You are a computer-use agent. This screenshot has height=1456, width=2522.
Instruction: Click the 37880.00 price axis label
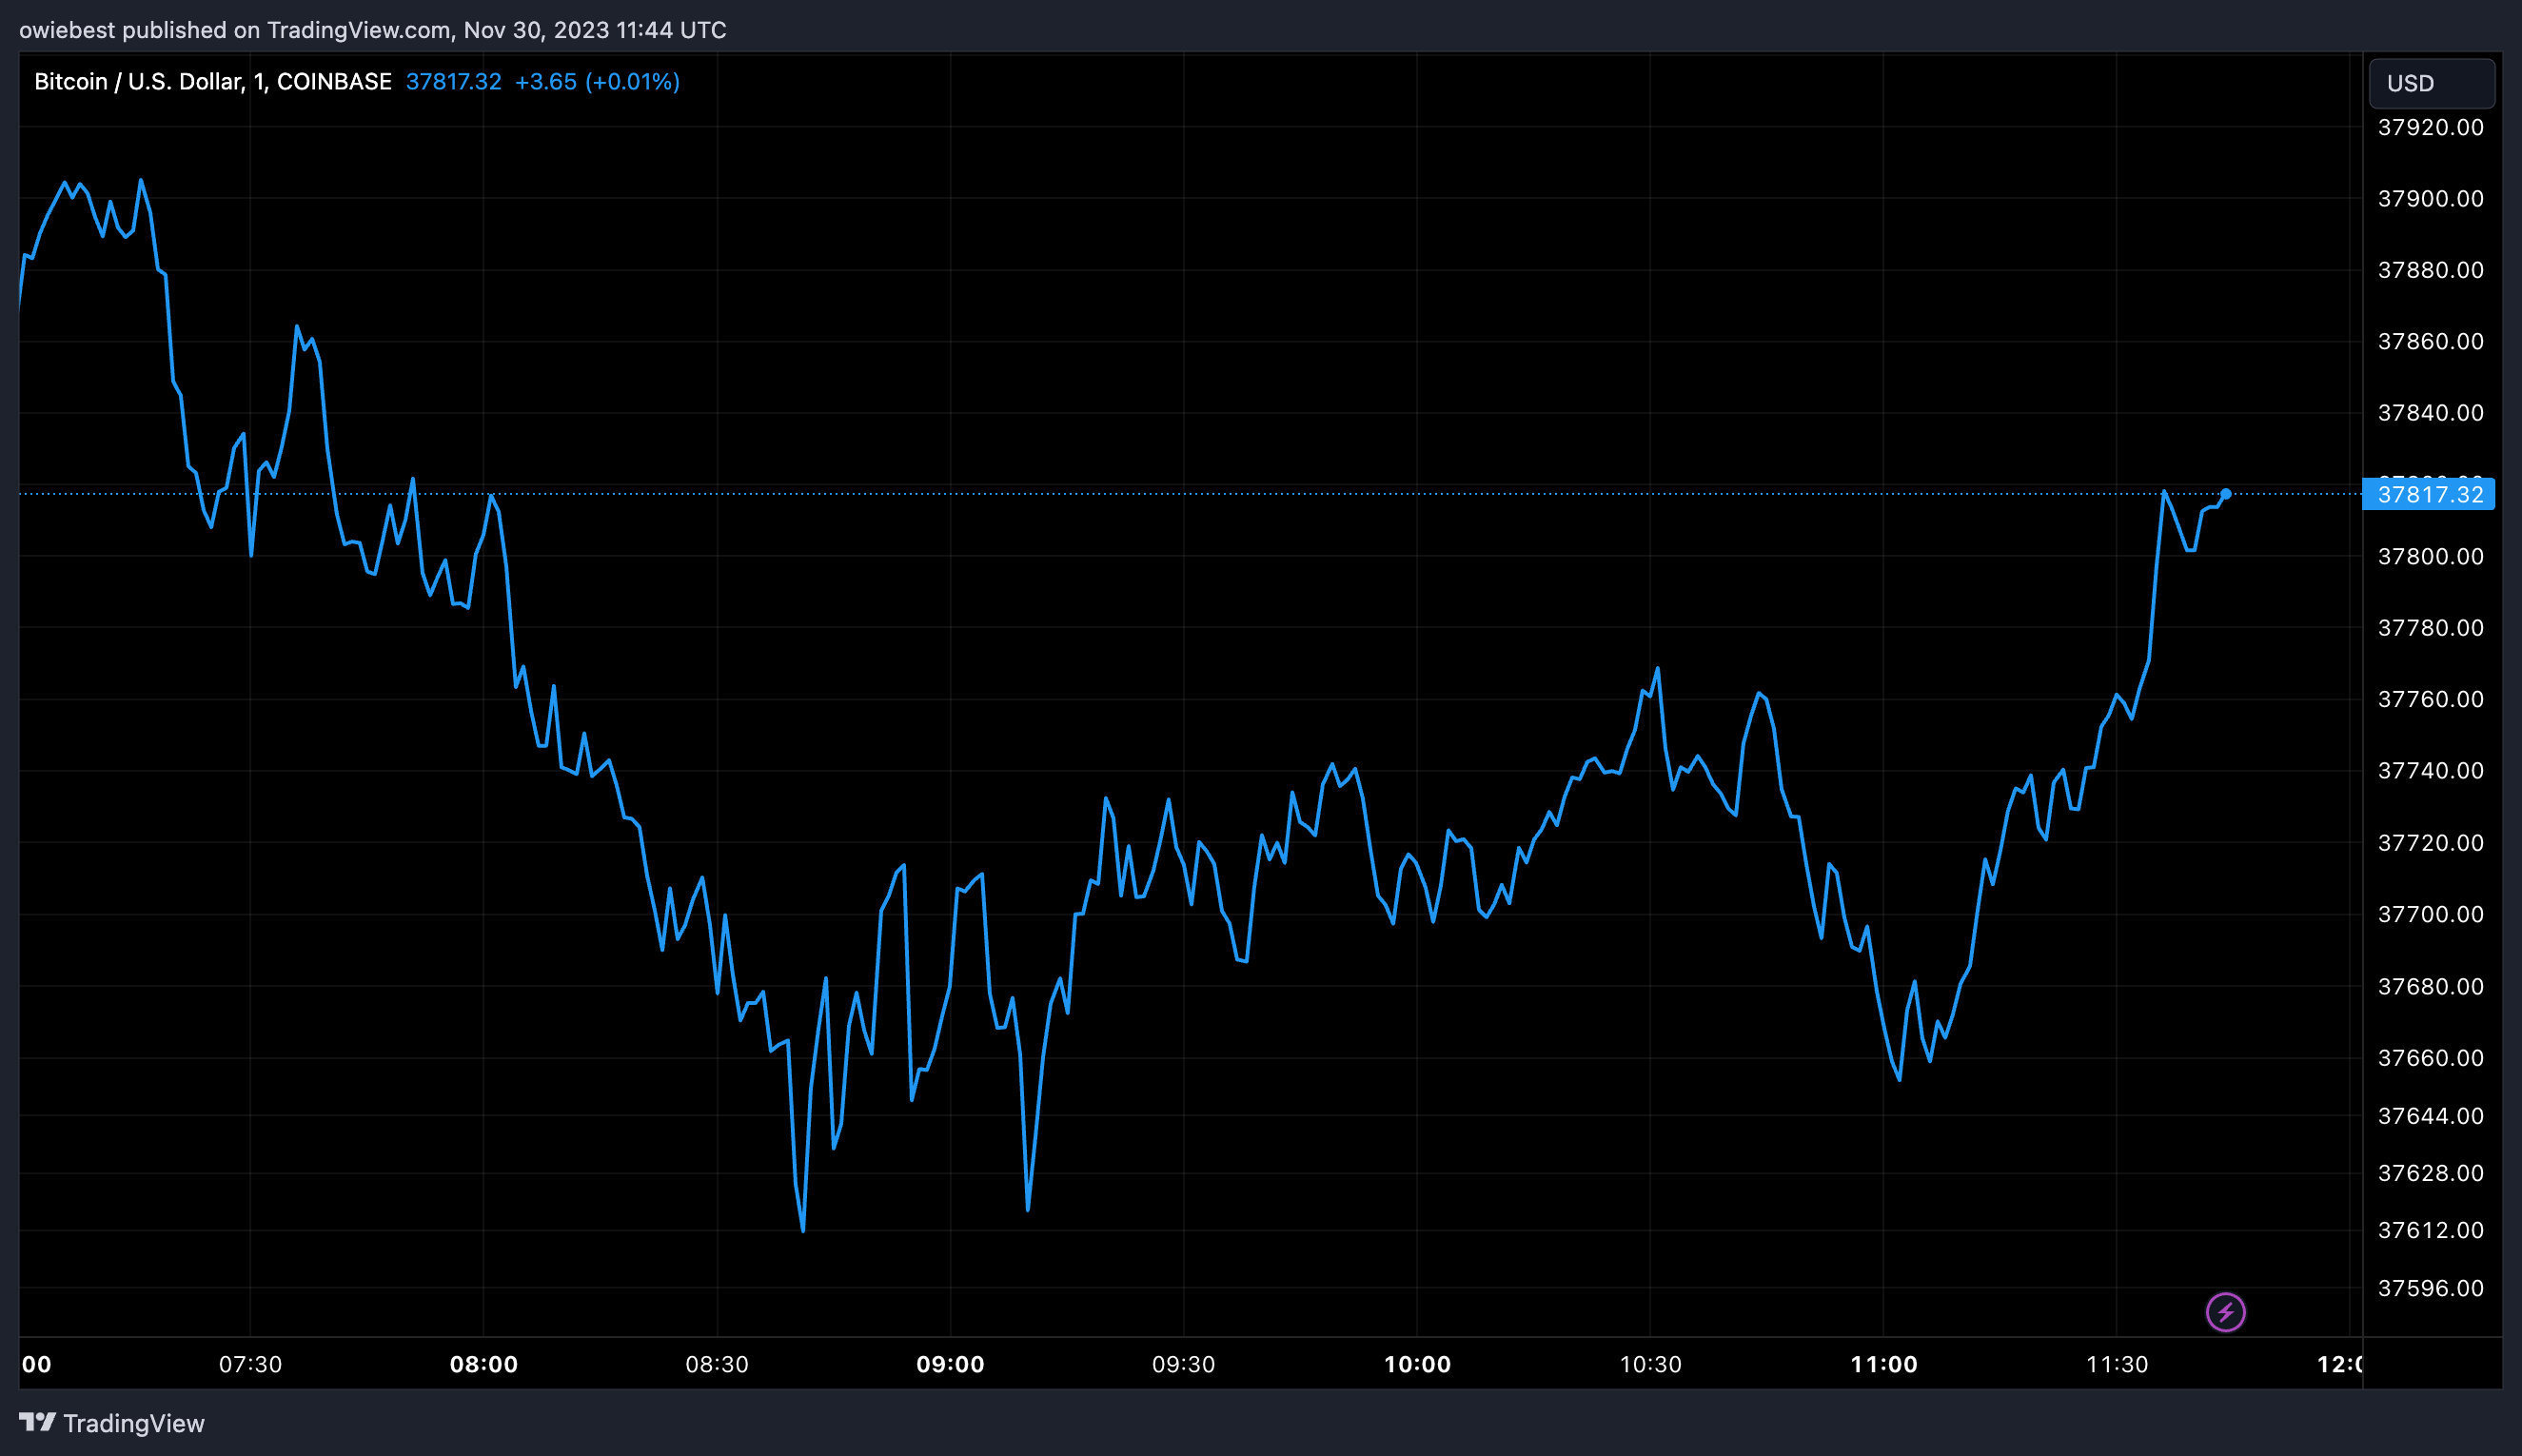point(2430,270)
